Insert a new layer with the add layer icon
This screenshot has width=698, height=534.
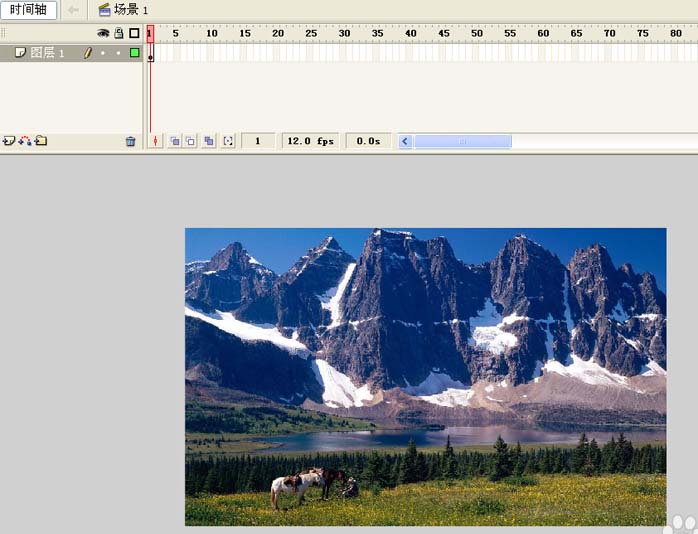click(x=8, y=141)
